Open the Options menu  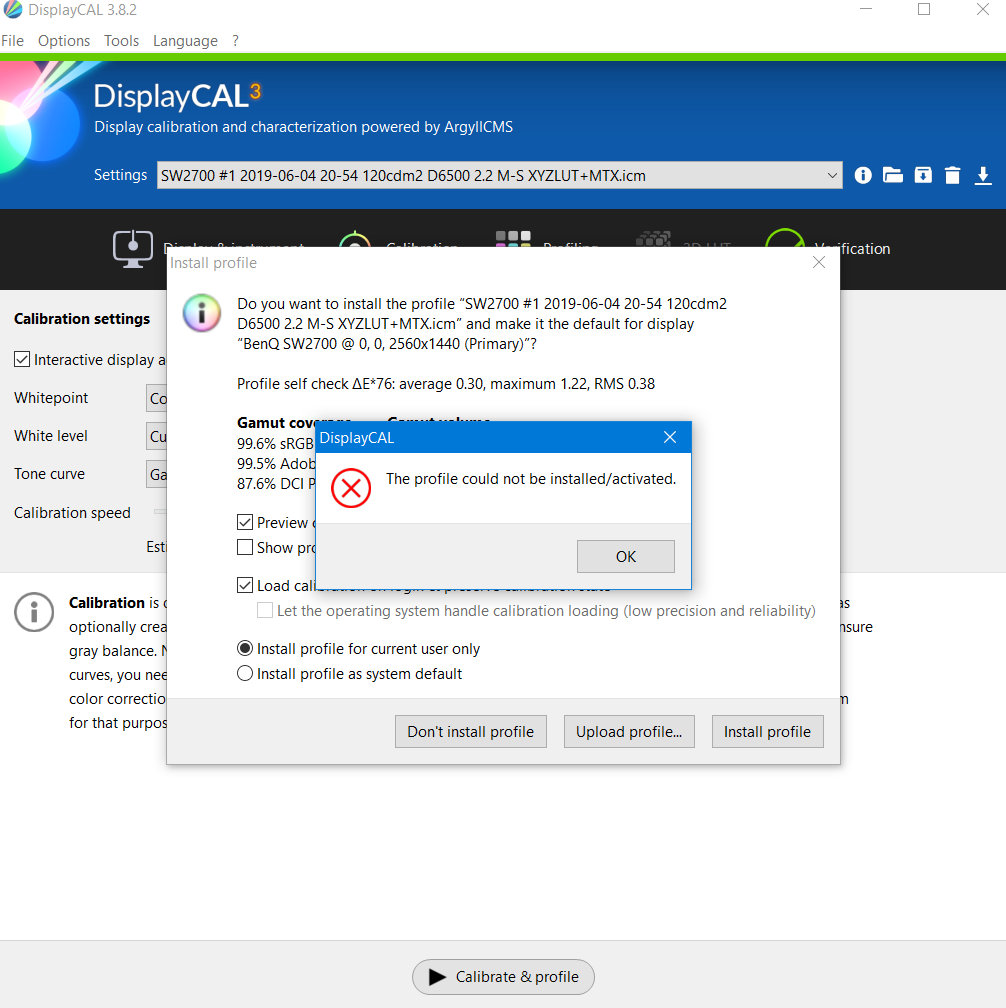pyautogui.click(x=64, y=40)
